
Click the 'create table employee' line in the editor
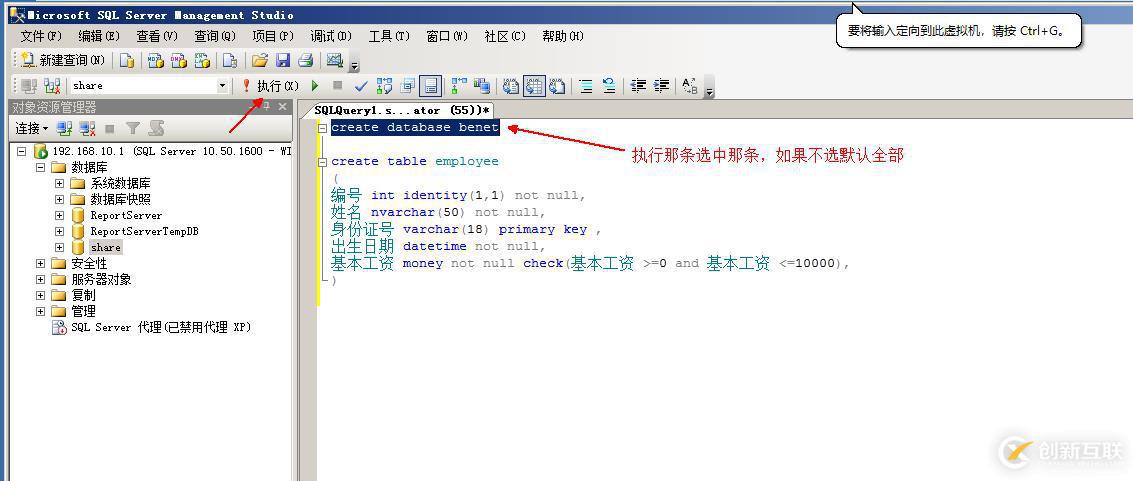[x=415, y=161]
